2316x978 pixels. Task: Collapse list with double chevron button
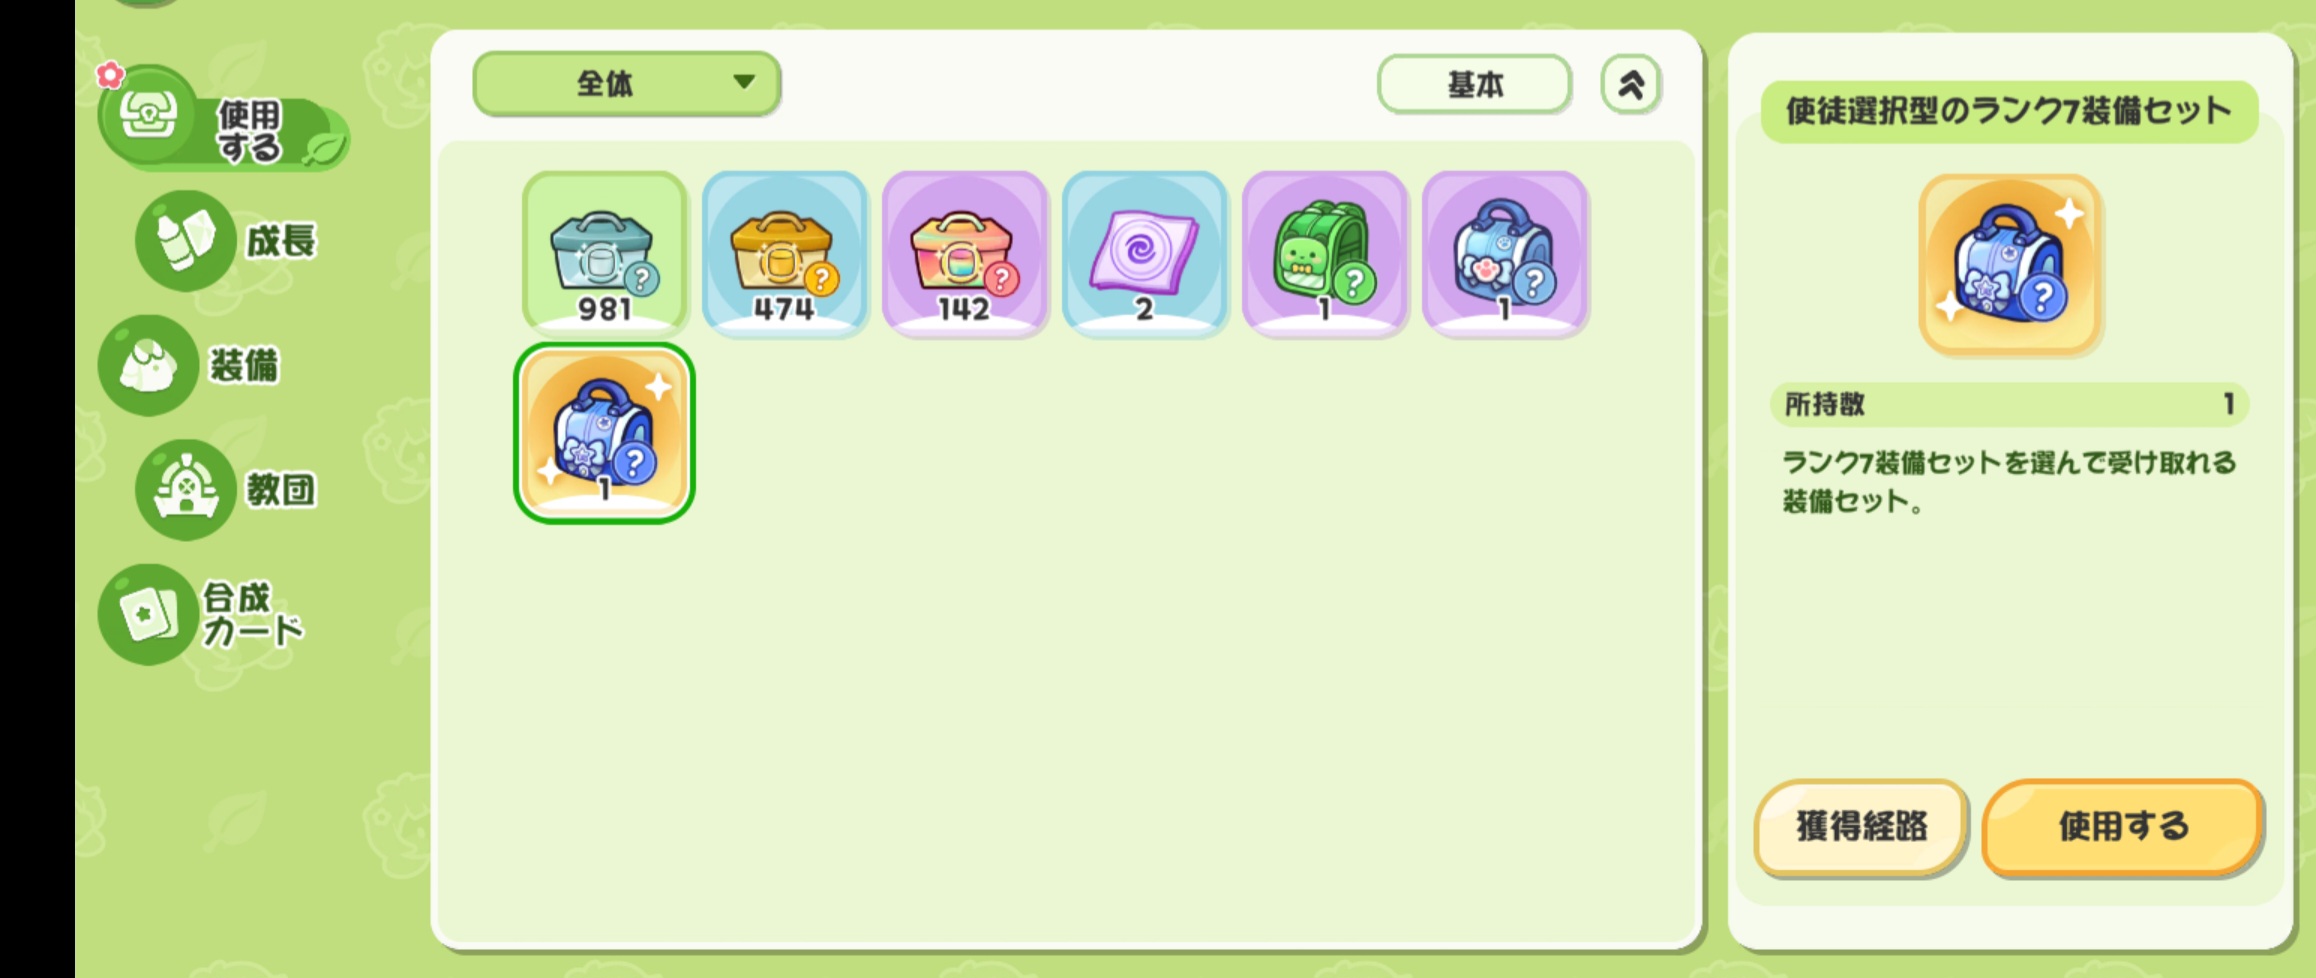point(1631,84)
